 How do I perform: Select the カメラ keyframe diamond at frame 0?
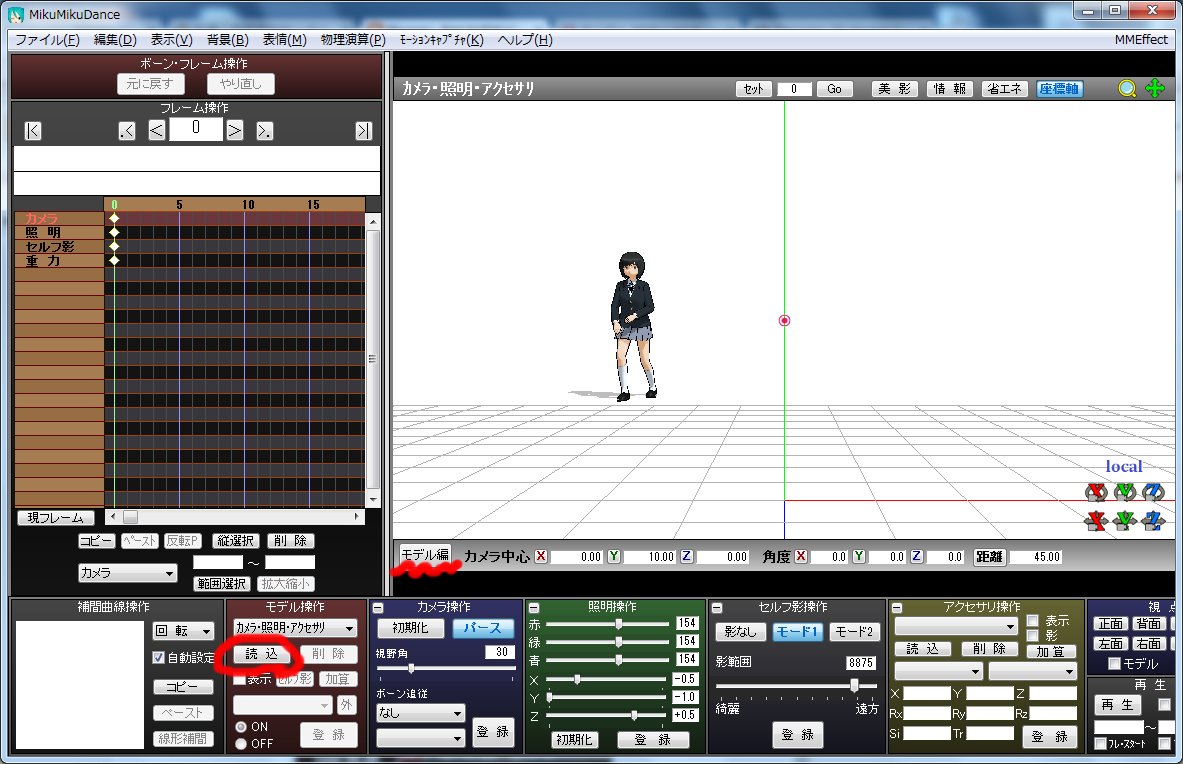coord(114,219)
